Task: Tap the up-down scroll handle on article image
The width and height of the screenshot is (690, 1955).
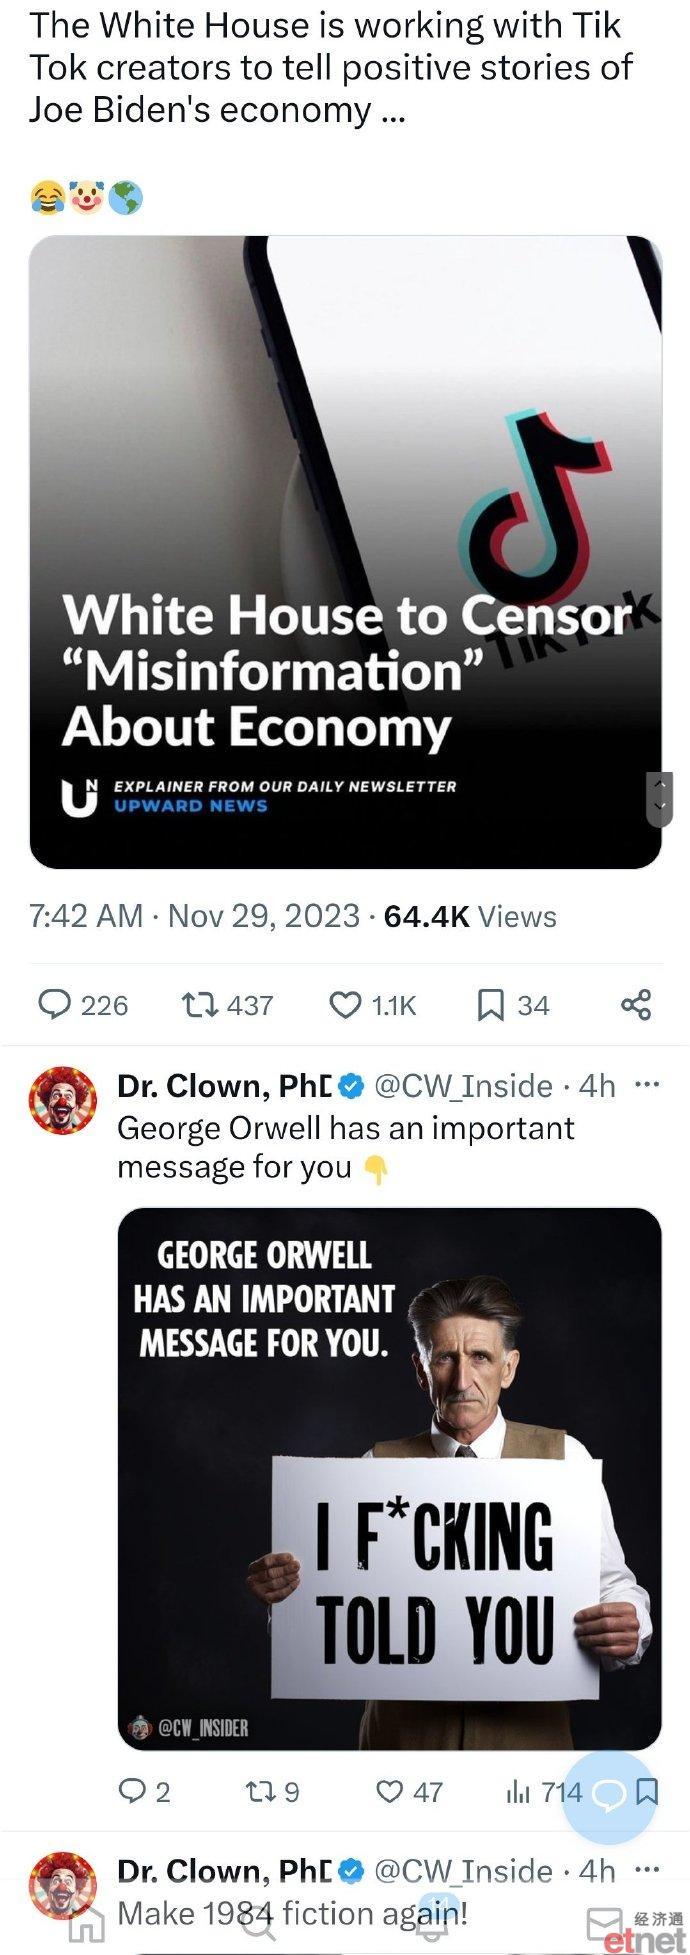Action: pos(659,799)
